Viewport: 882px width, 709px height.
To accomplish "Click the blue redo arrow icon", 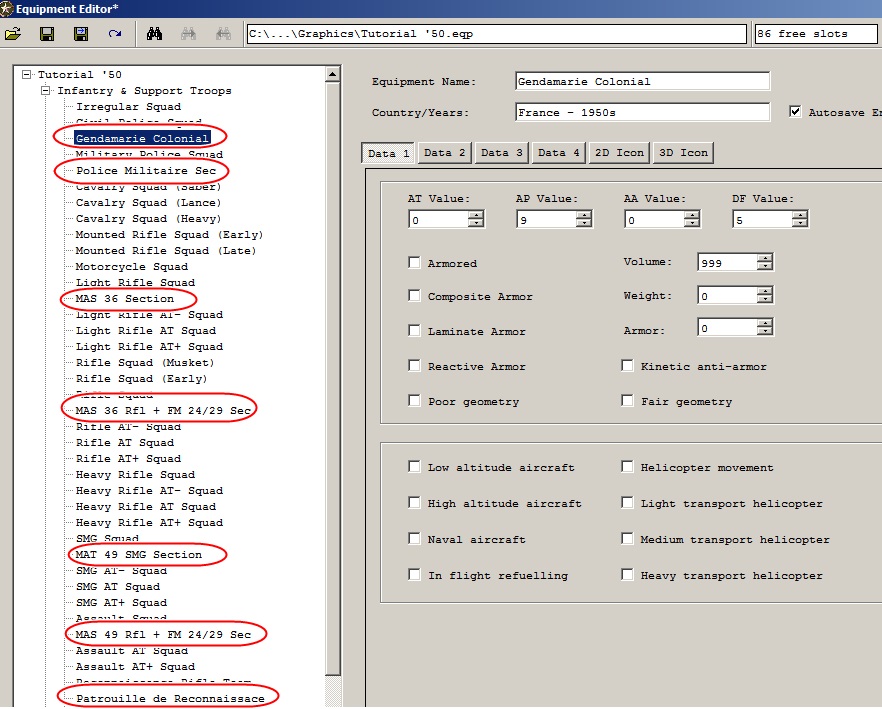I will pos(115,34).
